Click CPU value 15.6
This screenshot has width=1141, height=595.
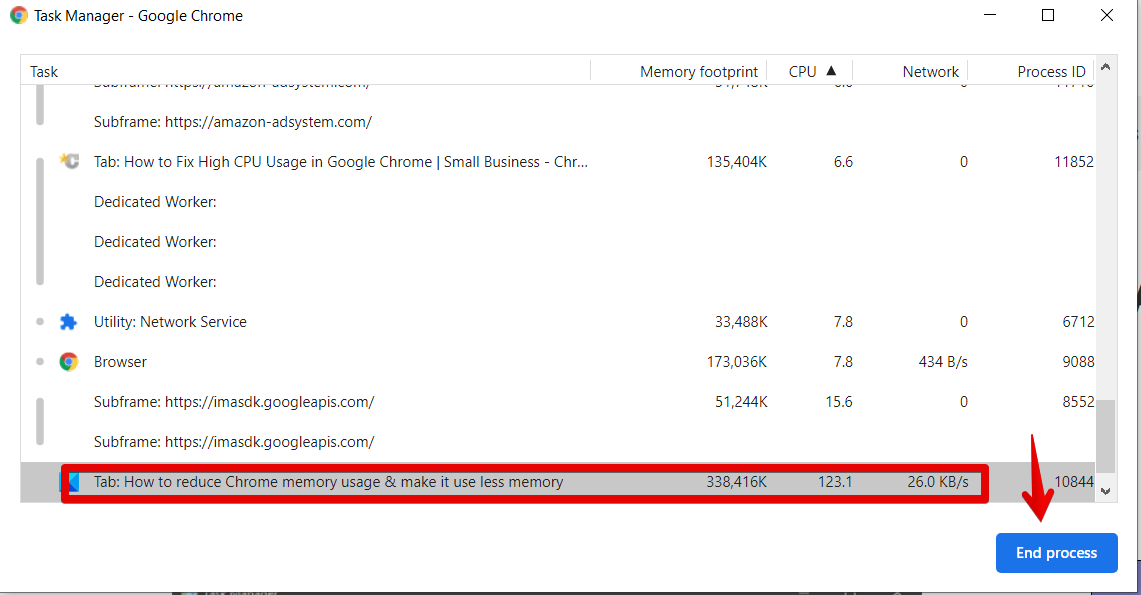(838, 402)
